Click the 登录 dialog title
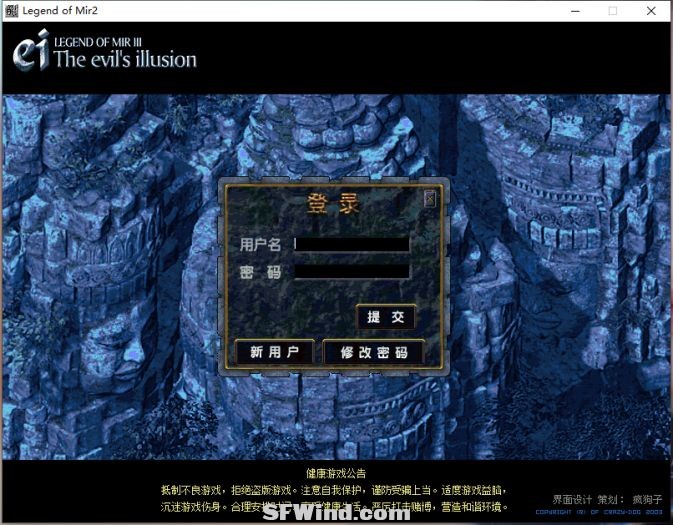 (333, 203)
